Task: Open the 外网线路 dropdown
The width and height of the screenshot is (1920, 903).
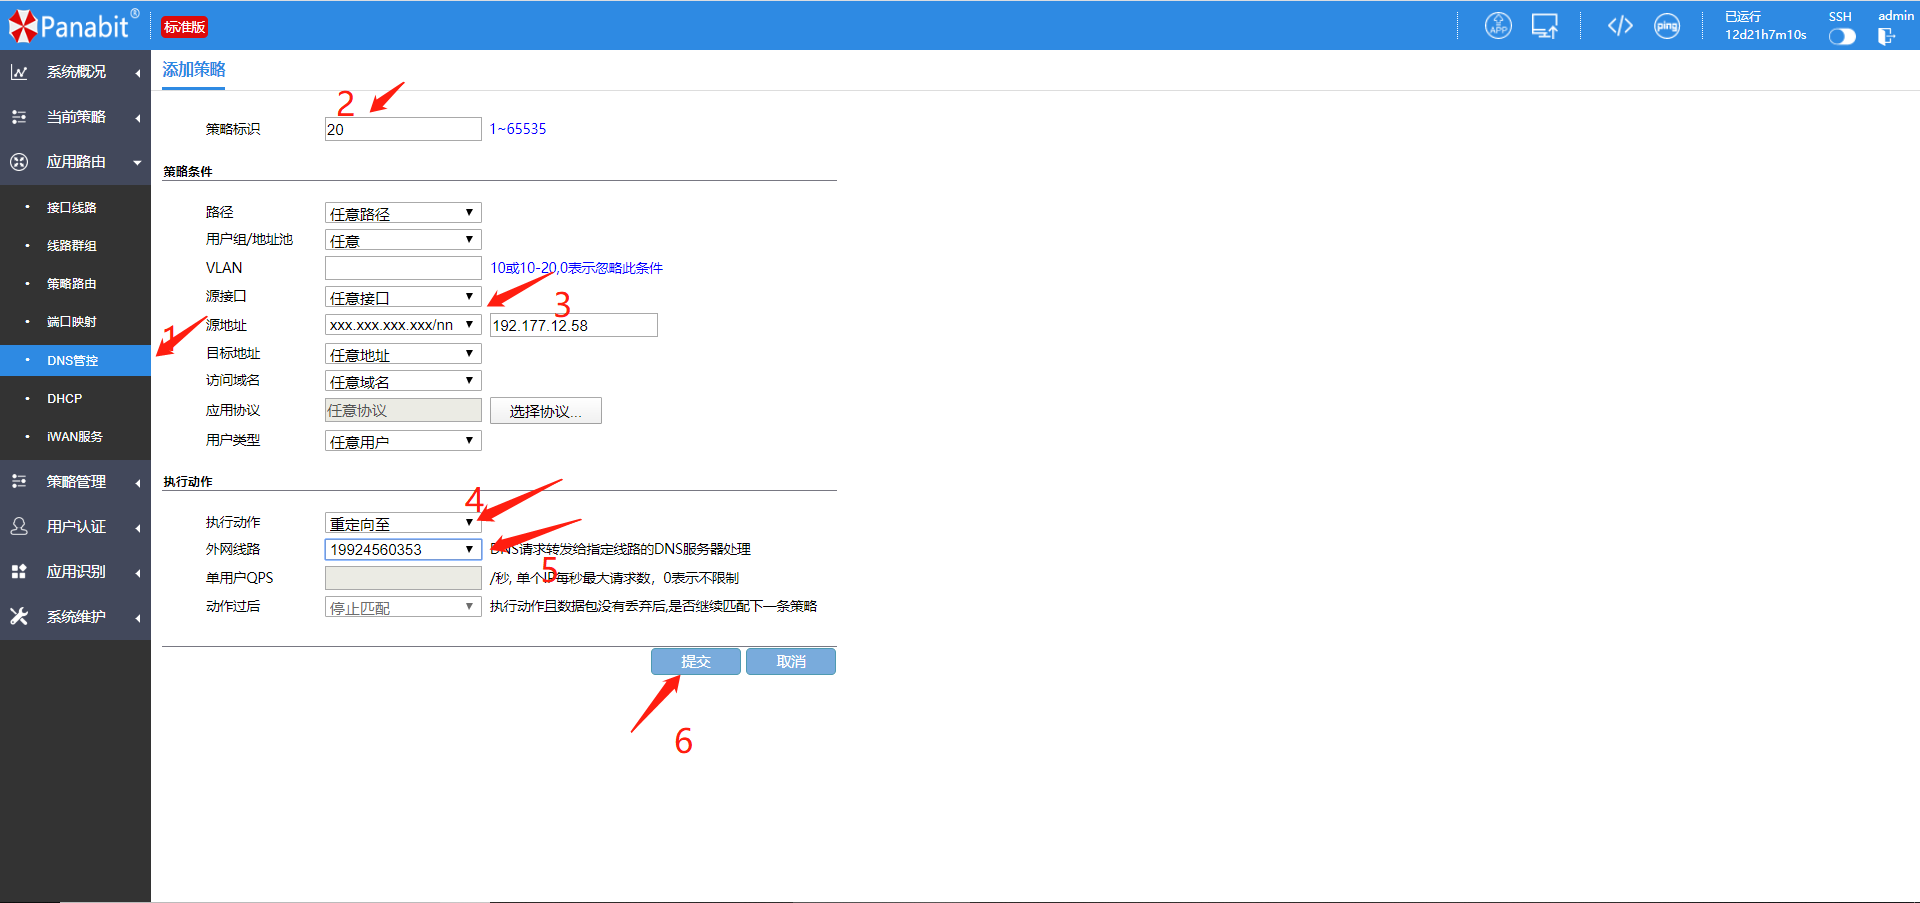Action: pyautogui.click(x=402, y=549)
